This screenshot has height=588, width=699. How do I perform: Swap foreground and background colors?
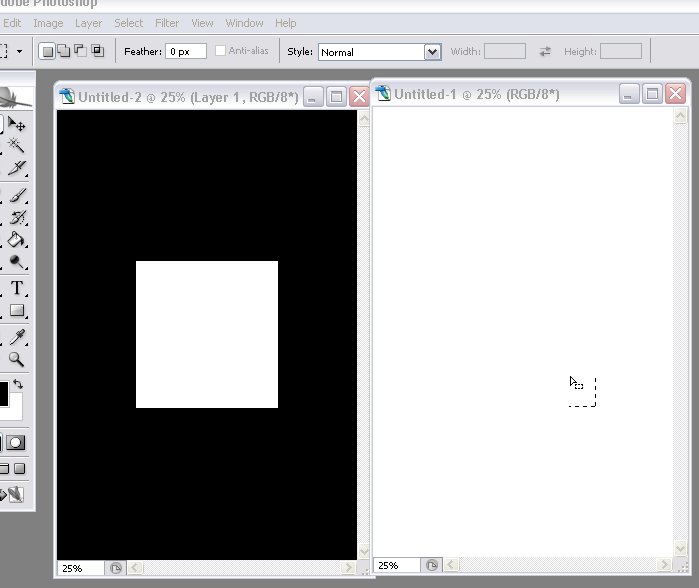point(17,384)
